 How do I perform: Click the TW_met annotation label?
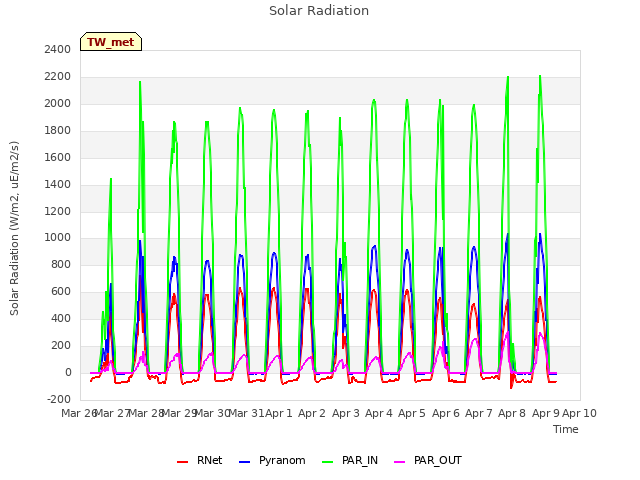pyautogui.click(x=111, y=42)
